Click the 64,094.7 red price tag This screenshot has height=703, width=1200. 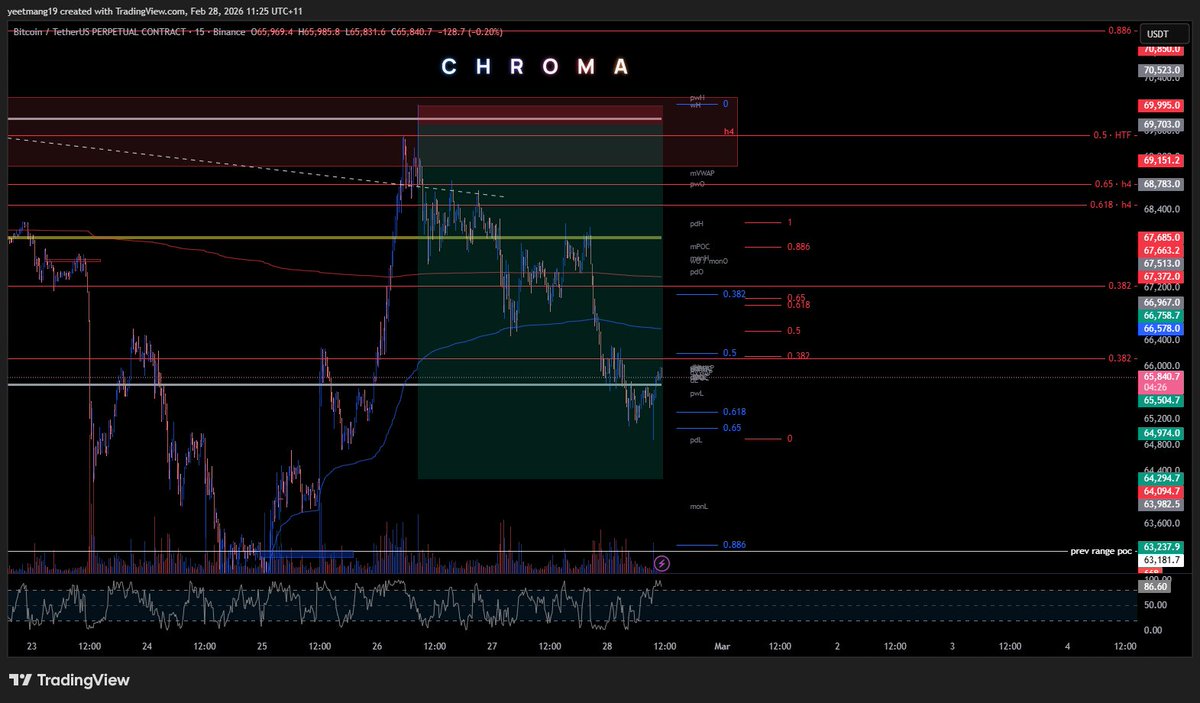tap(1162, 492)
